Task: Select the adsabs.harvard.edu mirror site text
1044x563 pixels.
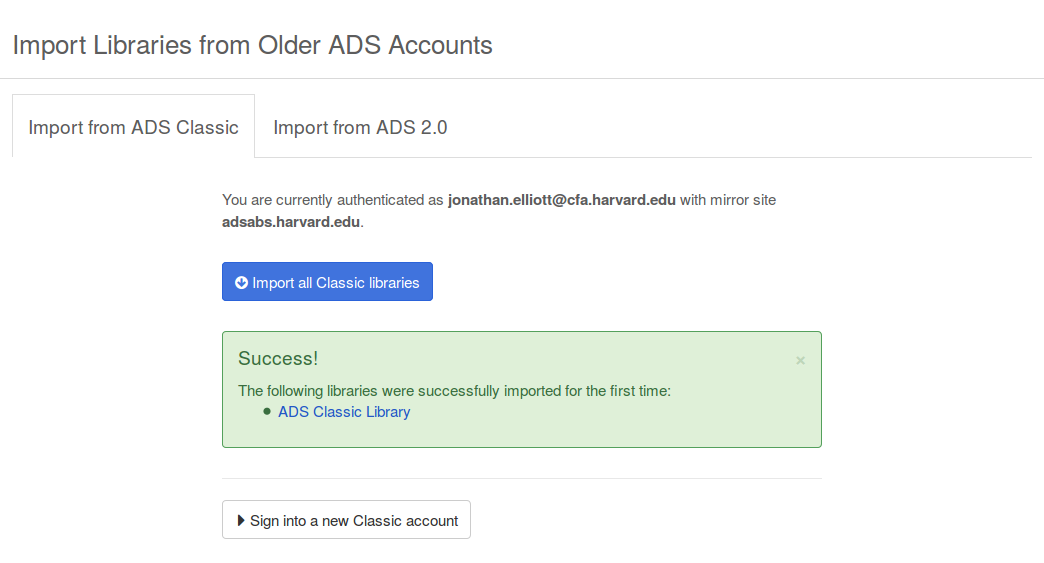Action: point(291,222)
